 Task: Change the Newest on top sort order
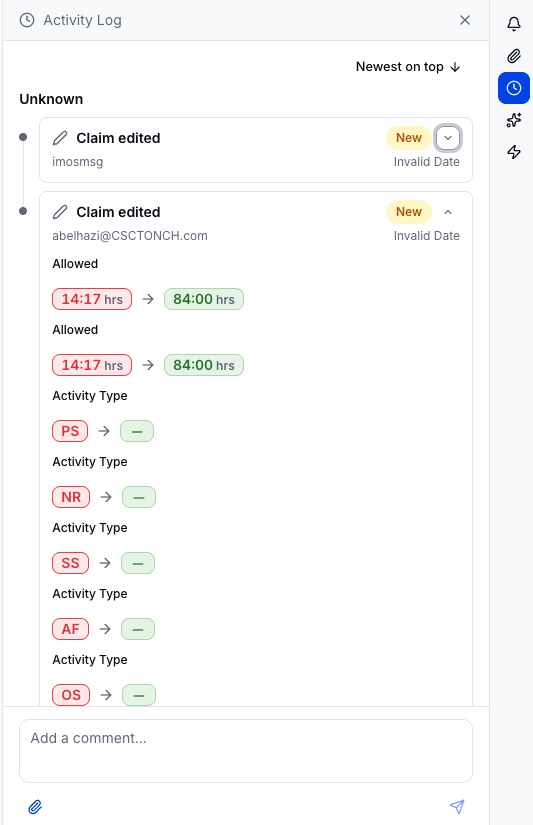408,67
